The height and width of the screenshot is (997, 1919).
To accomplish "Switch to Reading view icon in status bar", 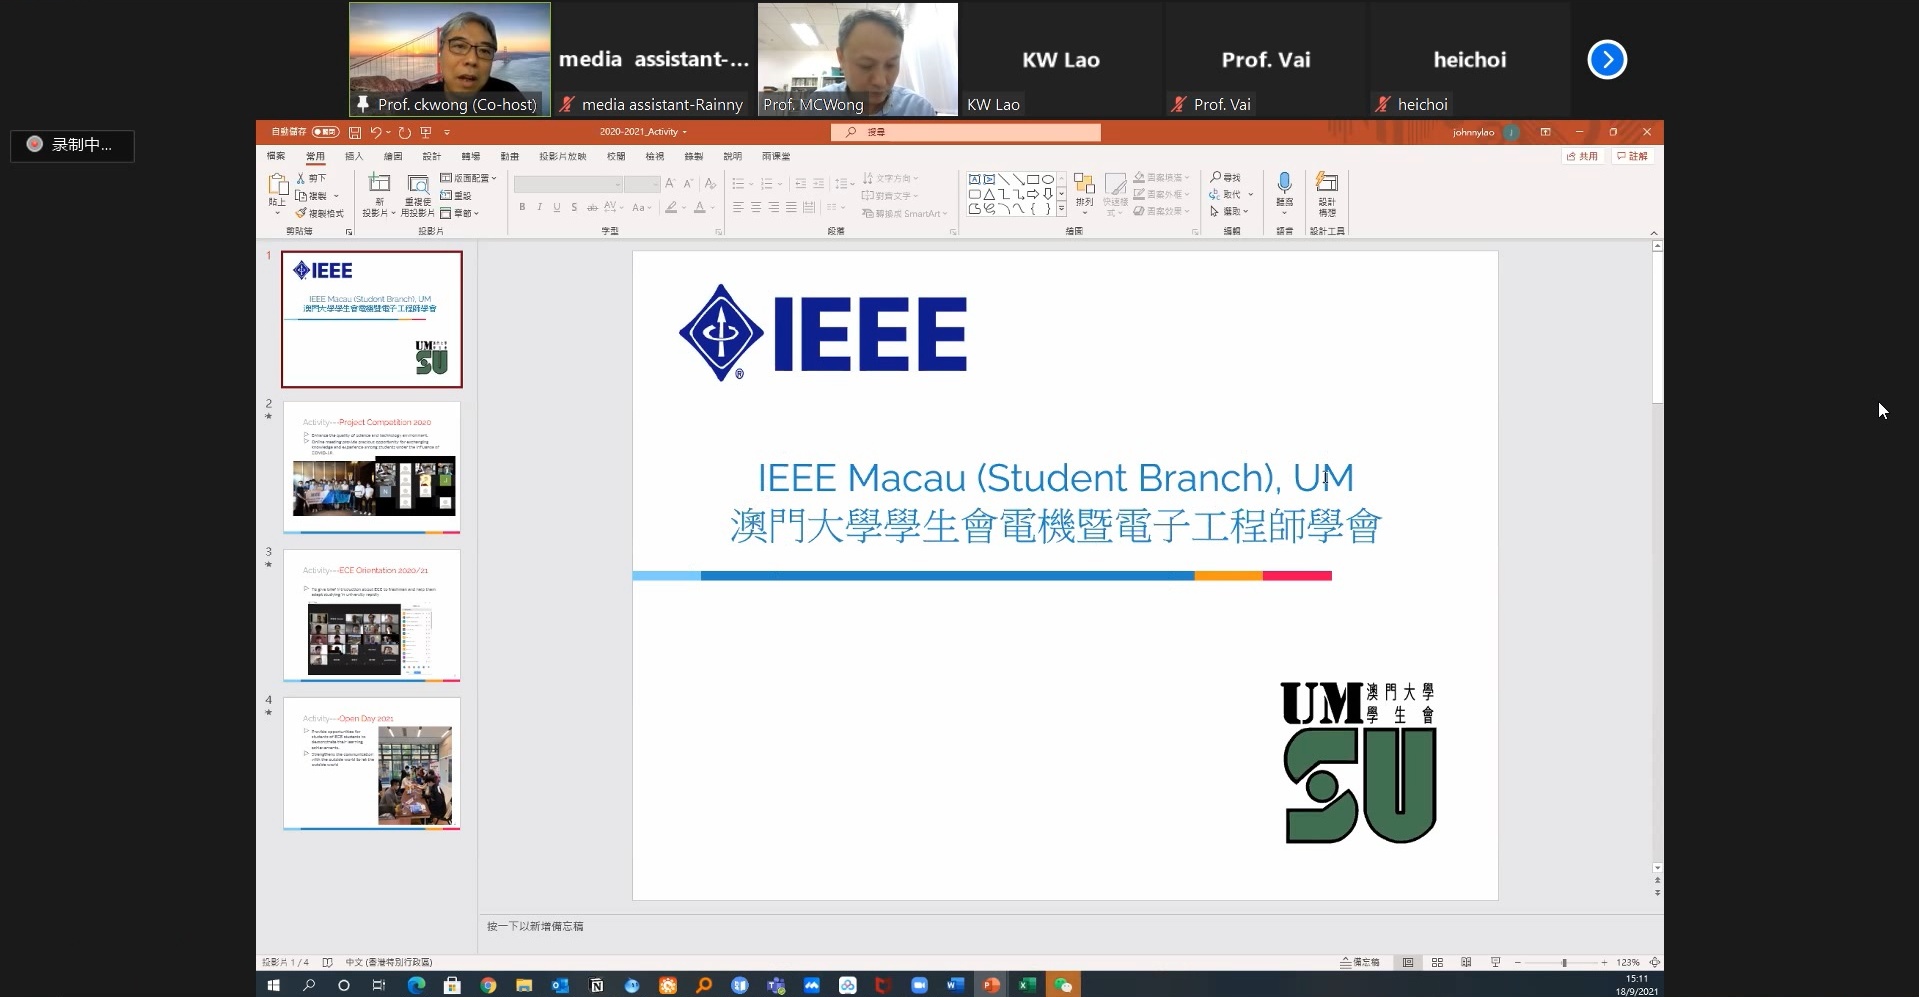I will [1466, 962].
